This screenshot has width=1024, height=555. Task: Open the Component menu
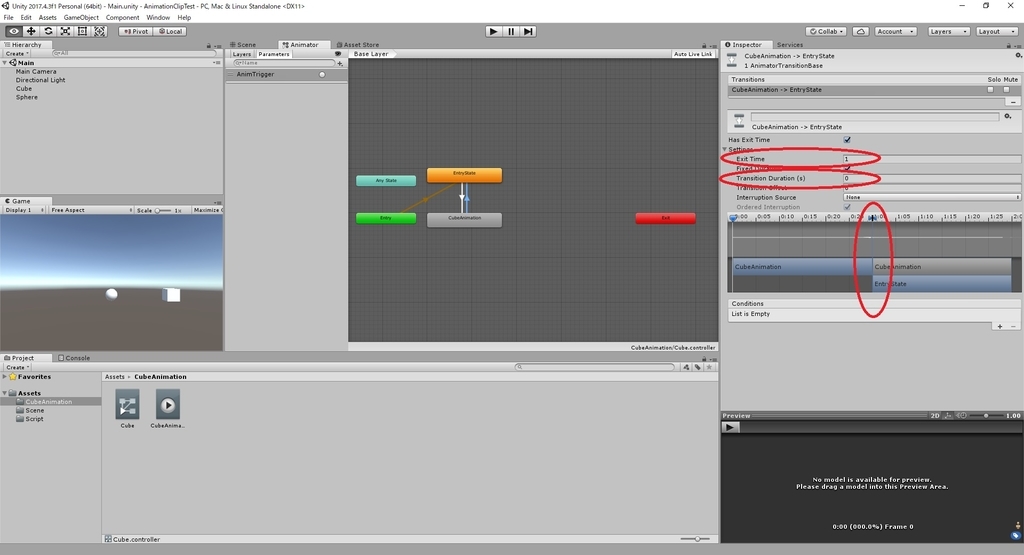coord(122,18)
